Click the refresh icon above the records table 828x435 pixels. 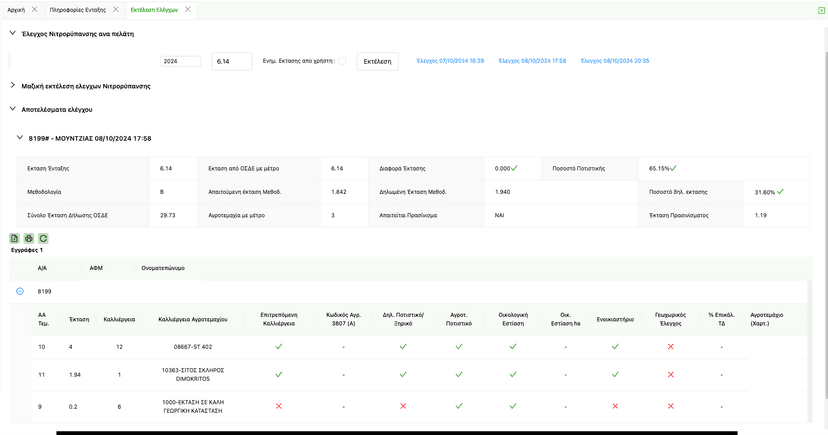(x=43, y=239)
